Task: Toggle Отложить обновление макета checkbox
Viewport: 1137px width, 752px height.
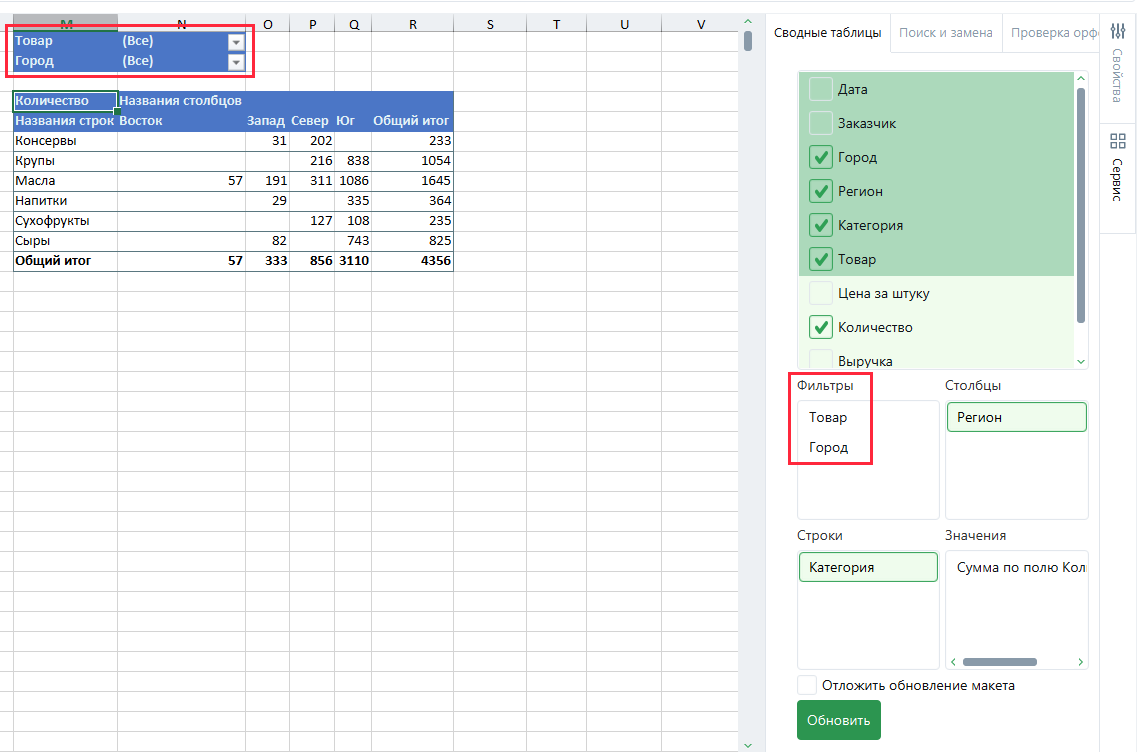Action: click(x=807, y=686)
